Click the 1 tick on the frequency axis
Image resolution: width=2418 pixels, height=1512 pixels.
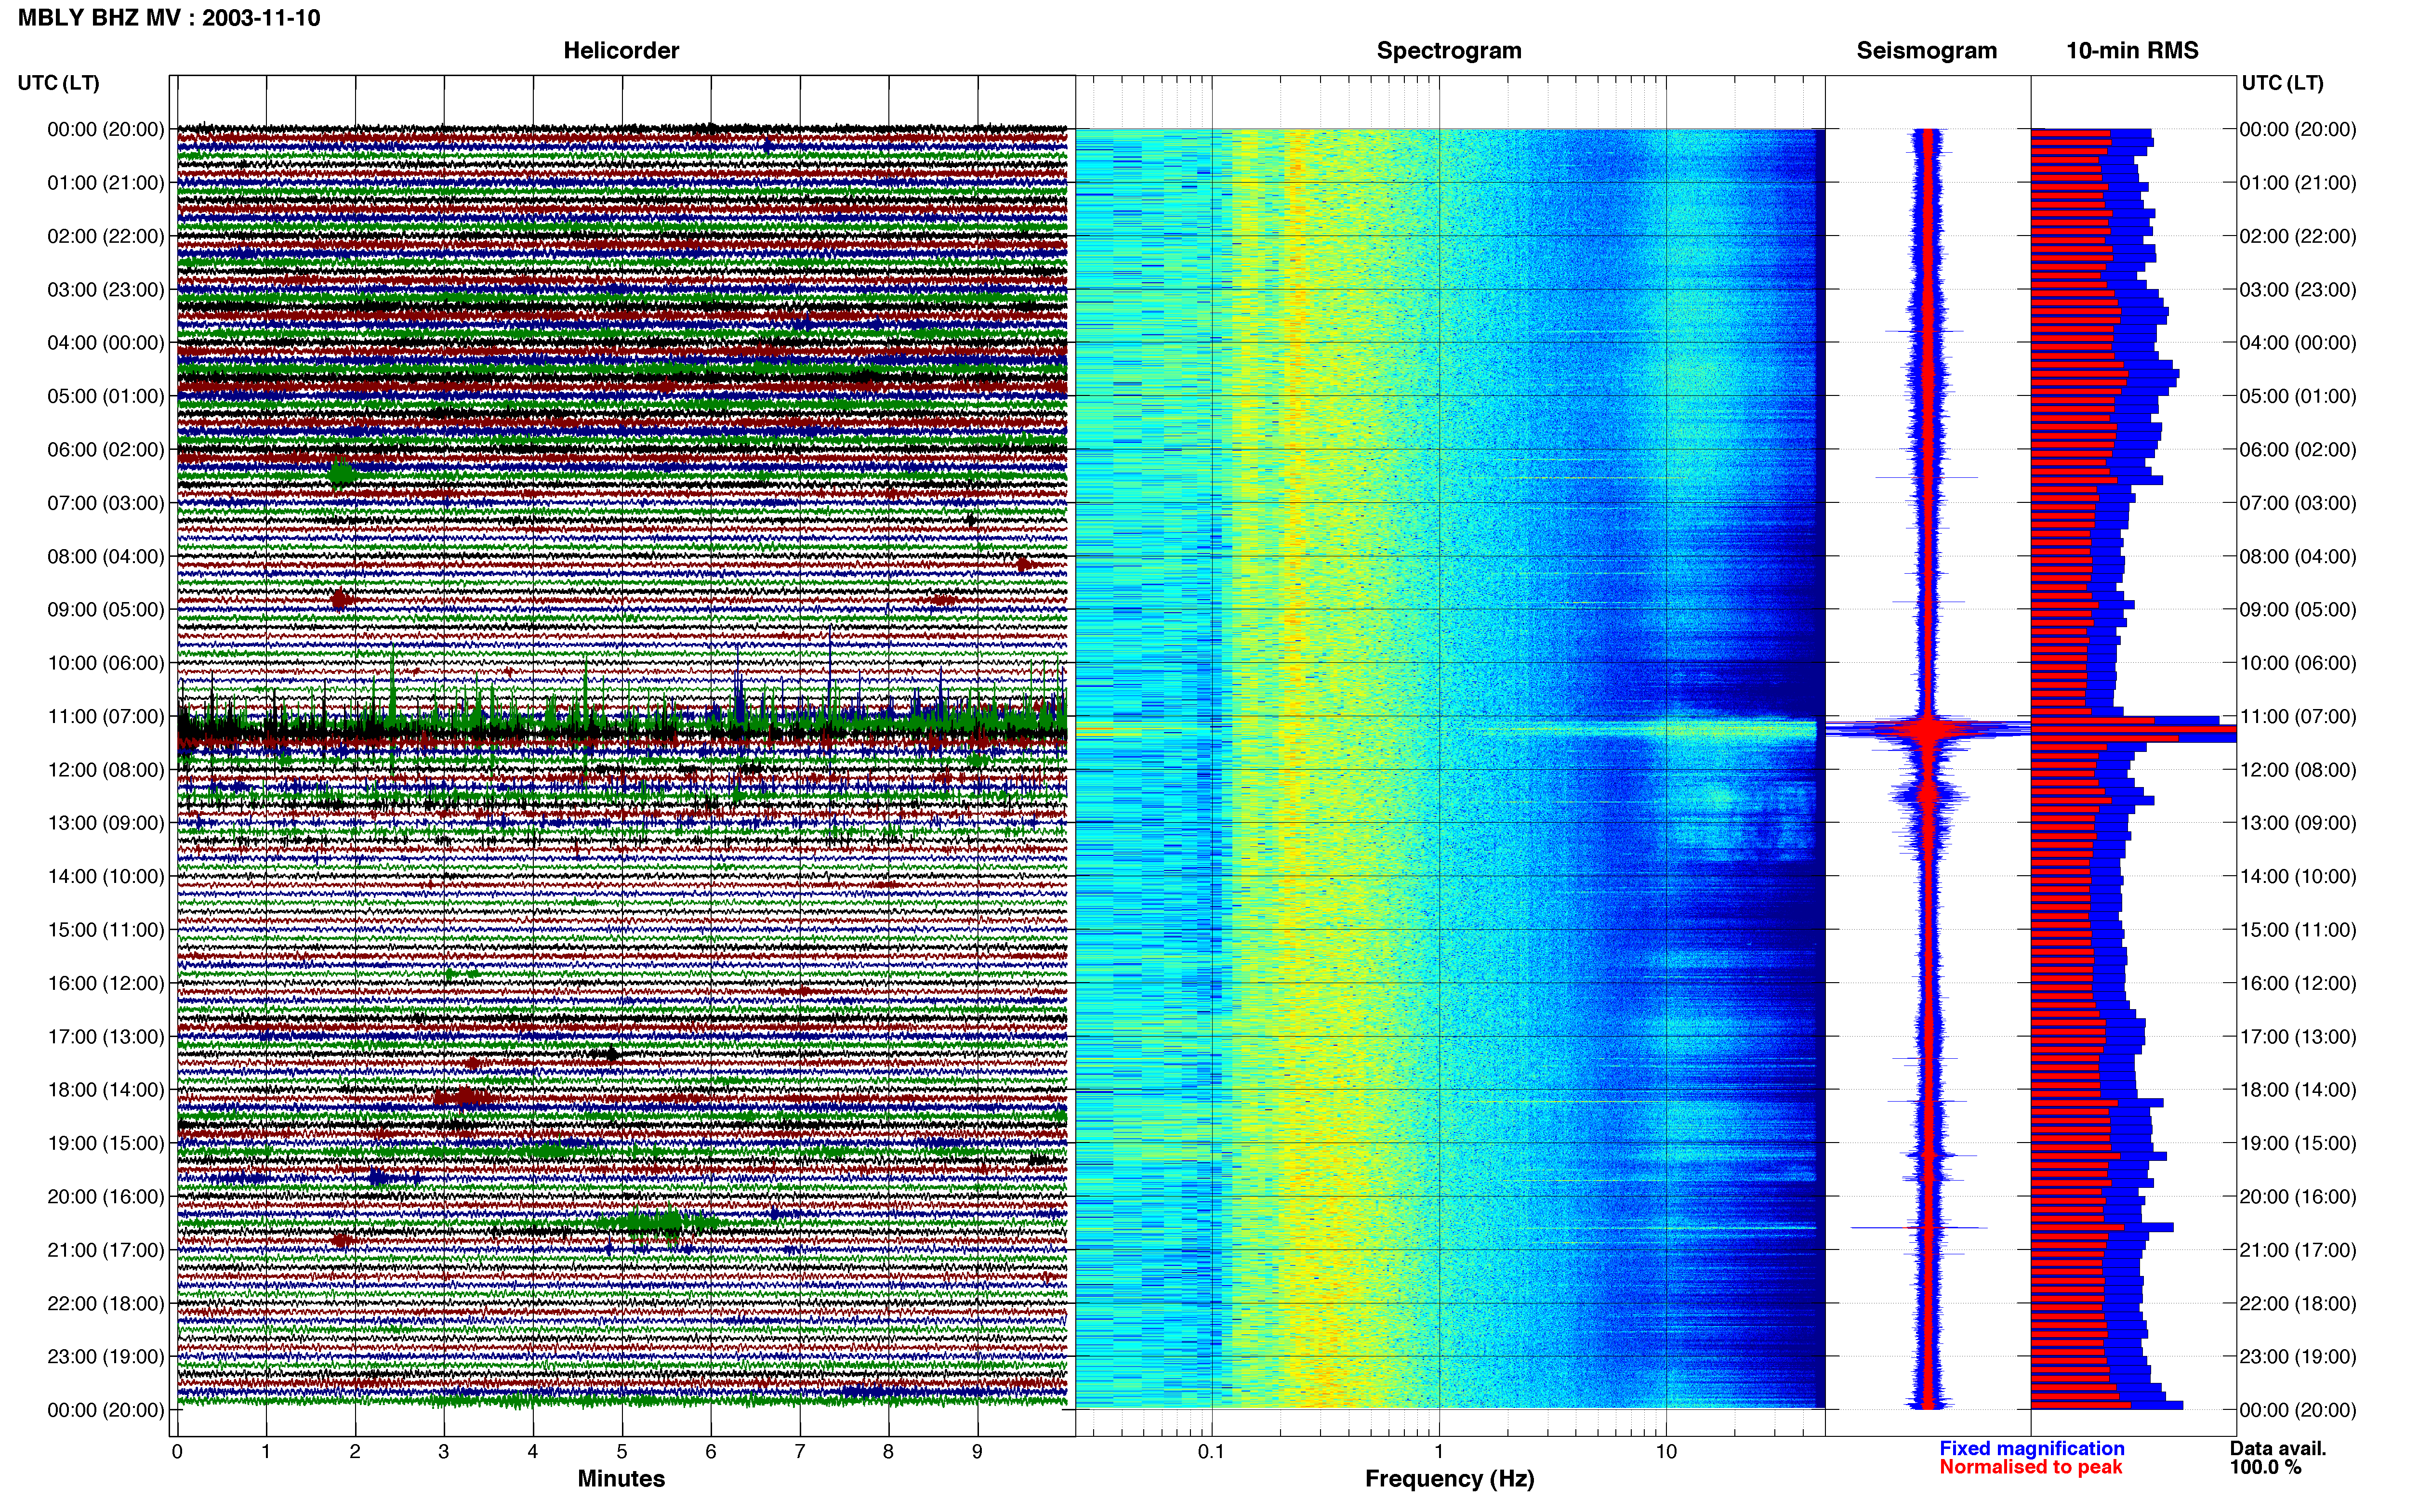click(x=1439, y=1452)
